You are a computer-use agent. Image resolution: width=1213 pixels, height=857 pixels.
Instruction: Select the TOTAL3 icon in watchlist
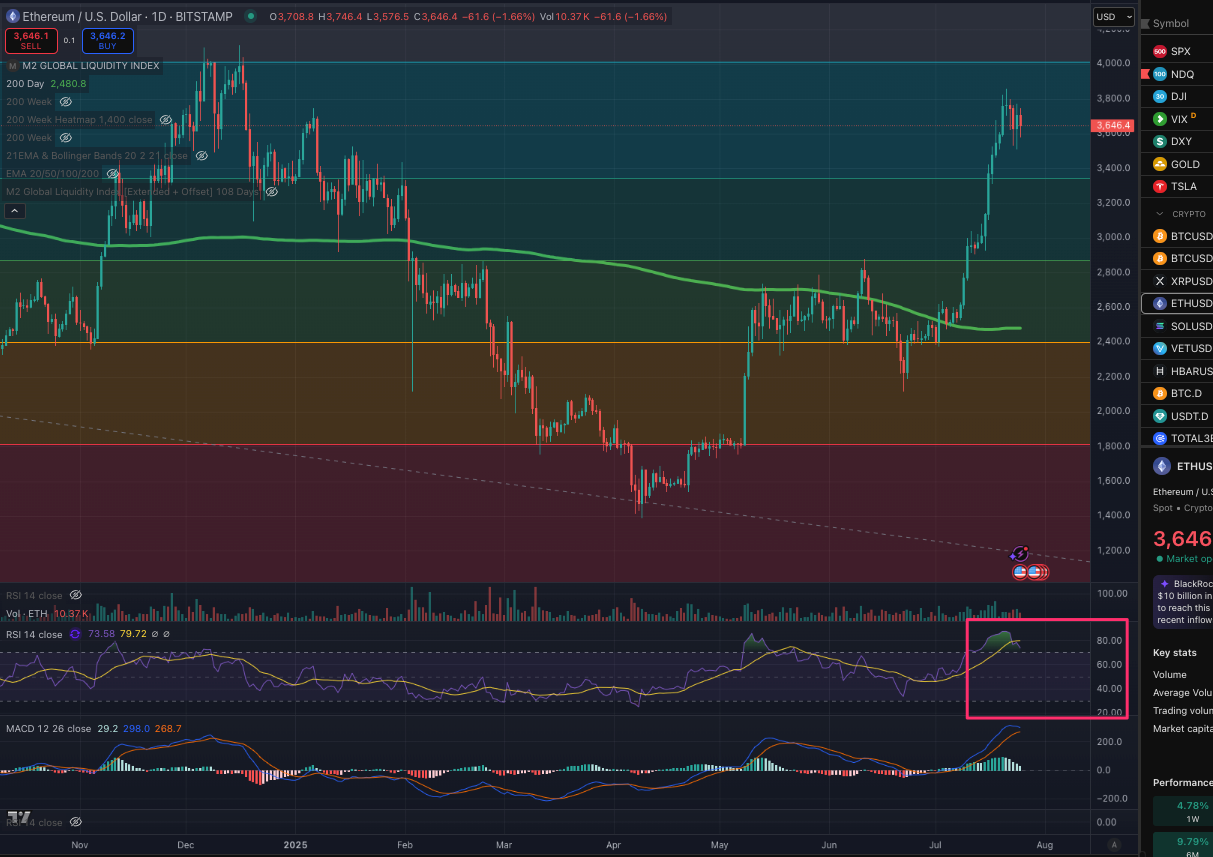coord(1160,438)
